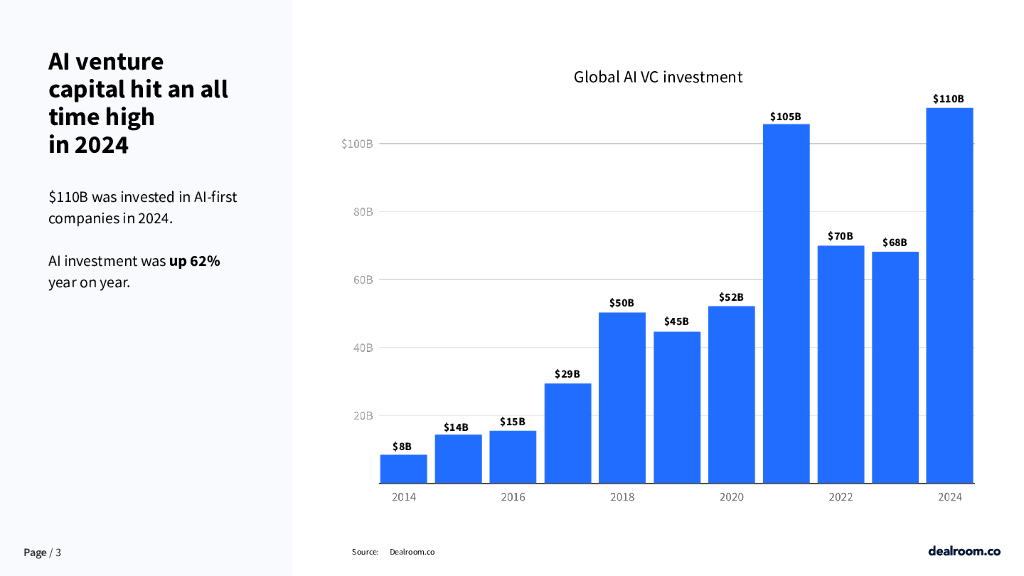Open the Dealroom.co source link
The width and height of the screenshot is (1024, 576).
tap(411, 552)
